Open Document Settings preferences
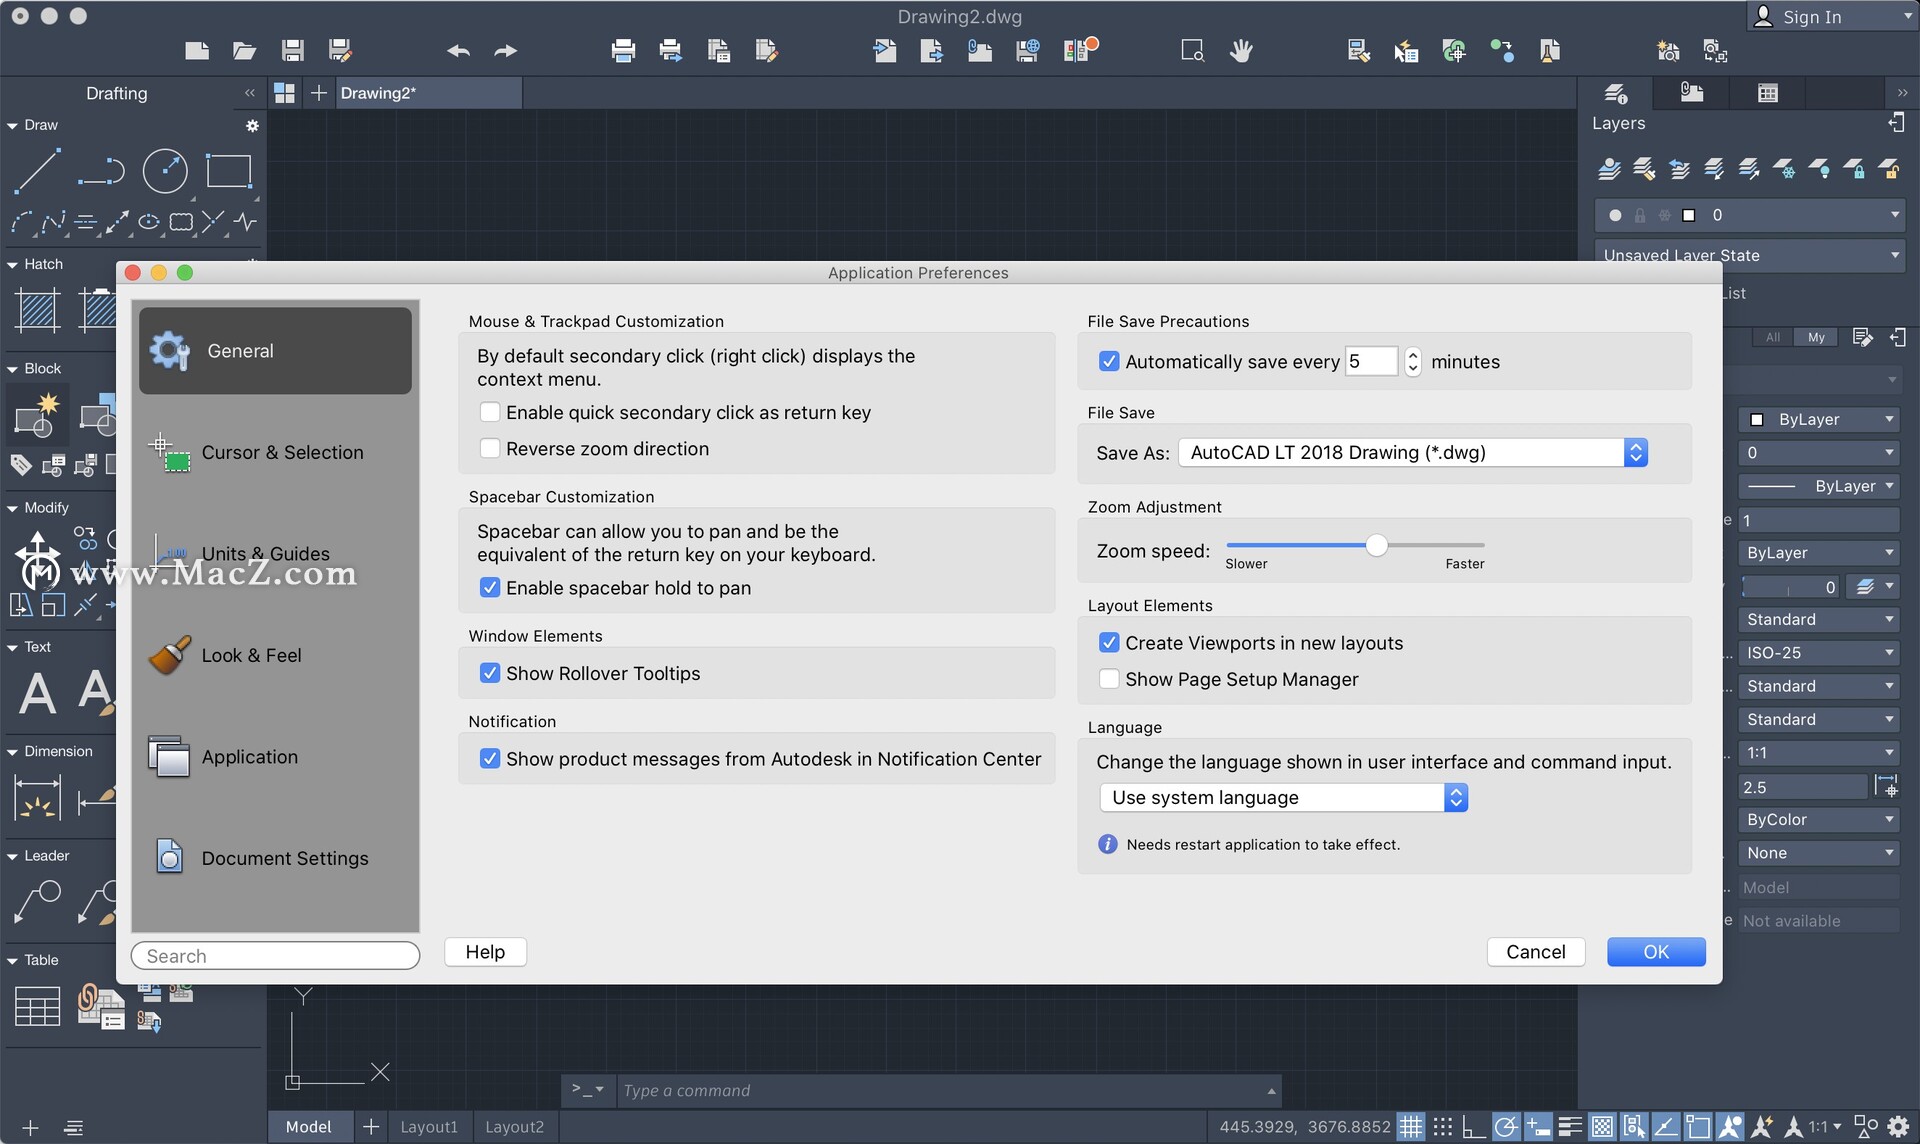 coord(275,858)
